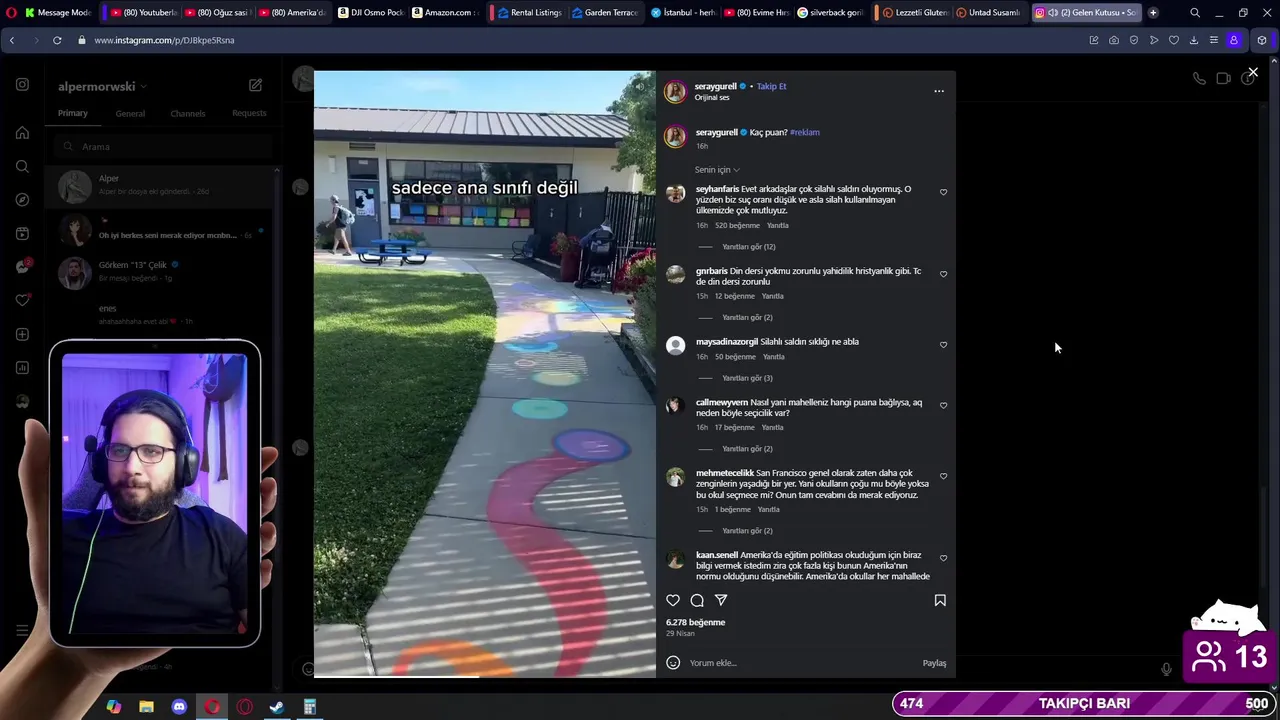Create new post with plus icon
The height and width of the screenshot is (720, 1280).
pos(22,334)
